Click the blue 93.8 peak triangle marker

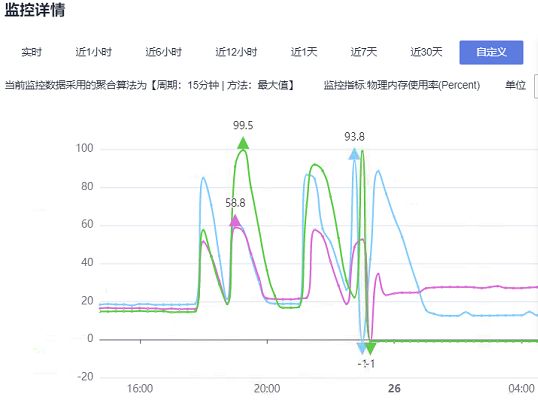click(354, 154)
